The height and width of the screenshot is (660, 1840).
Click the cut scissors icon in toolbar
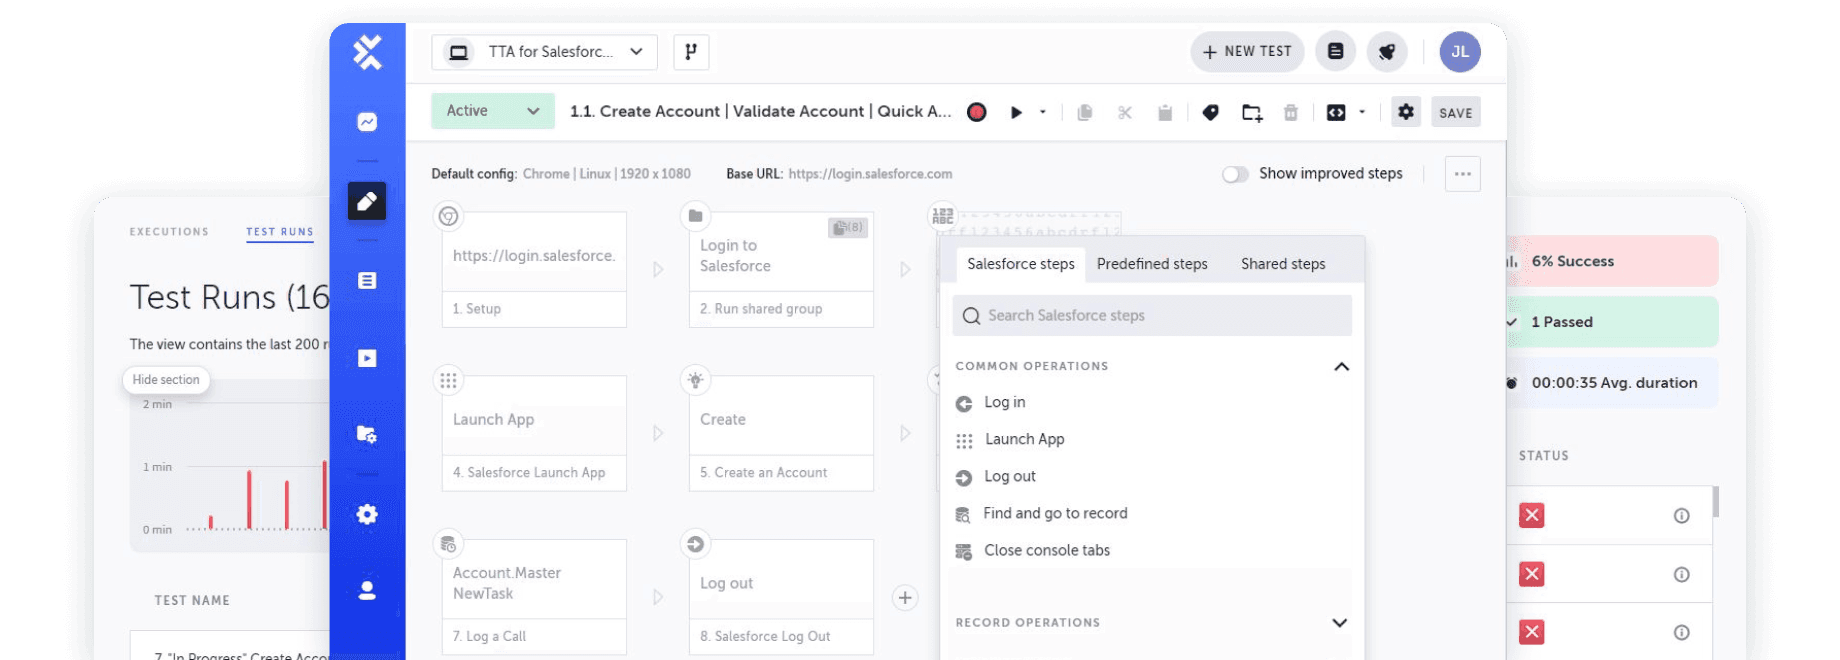(1125, 113)
